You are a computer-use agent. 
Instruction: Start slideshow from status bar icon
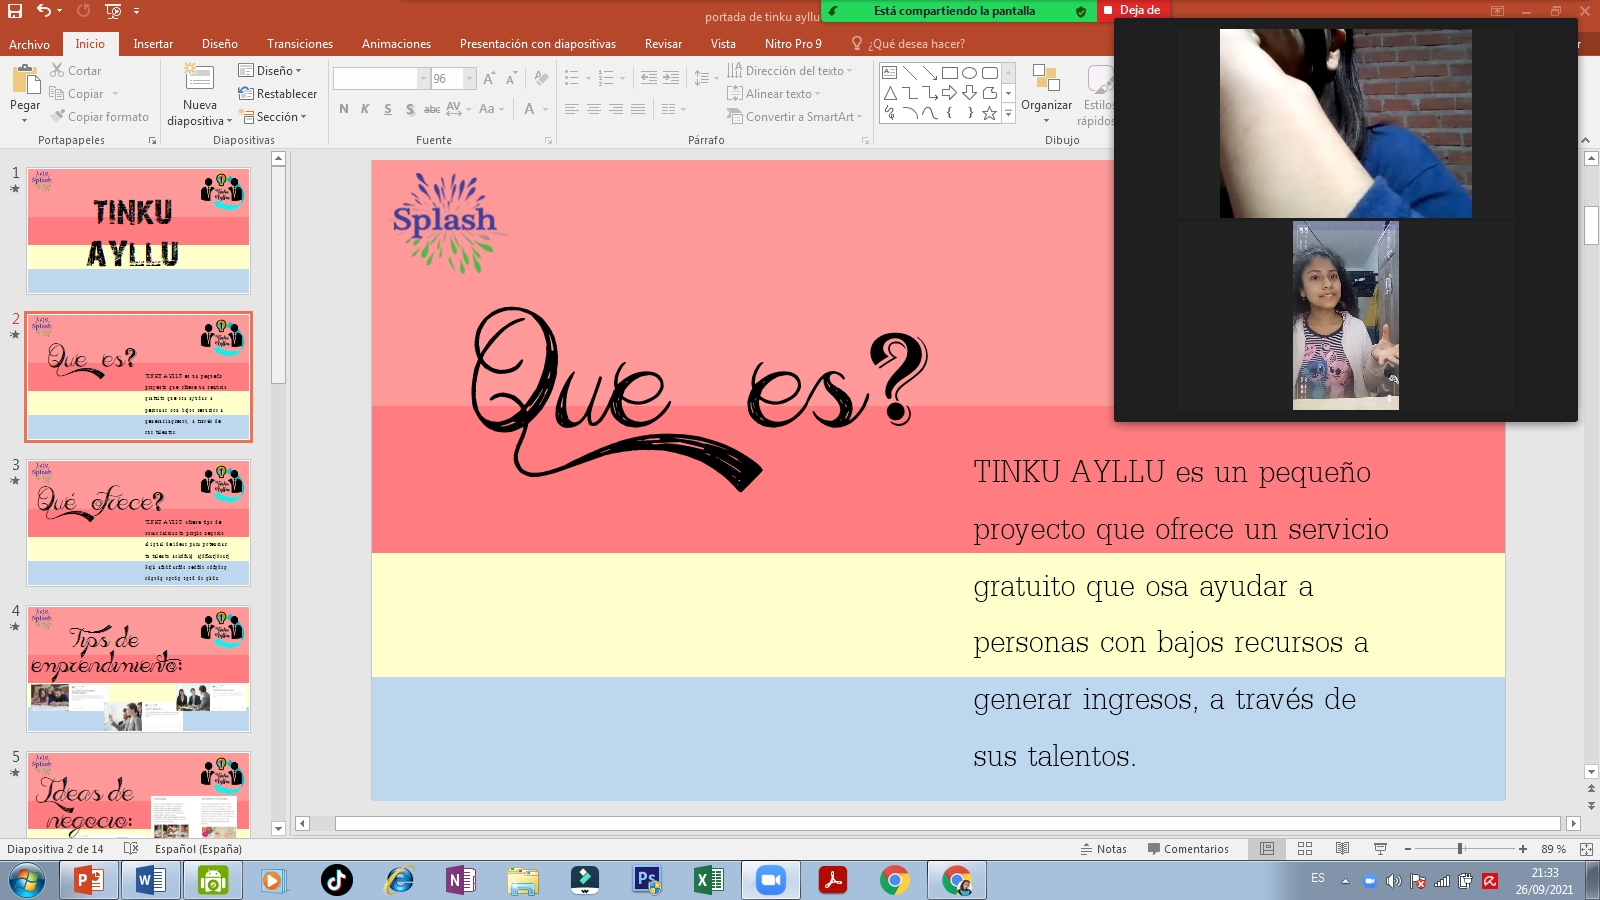click(1380, 849)
